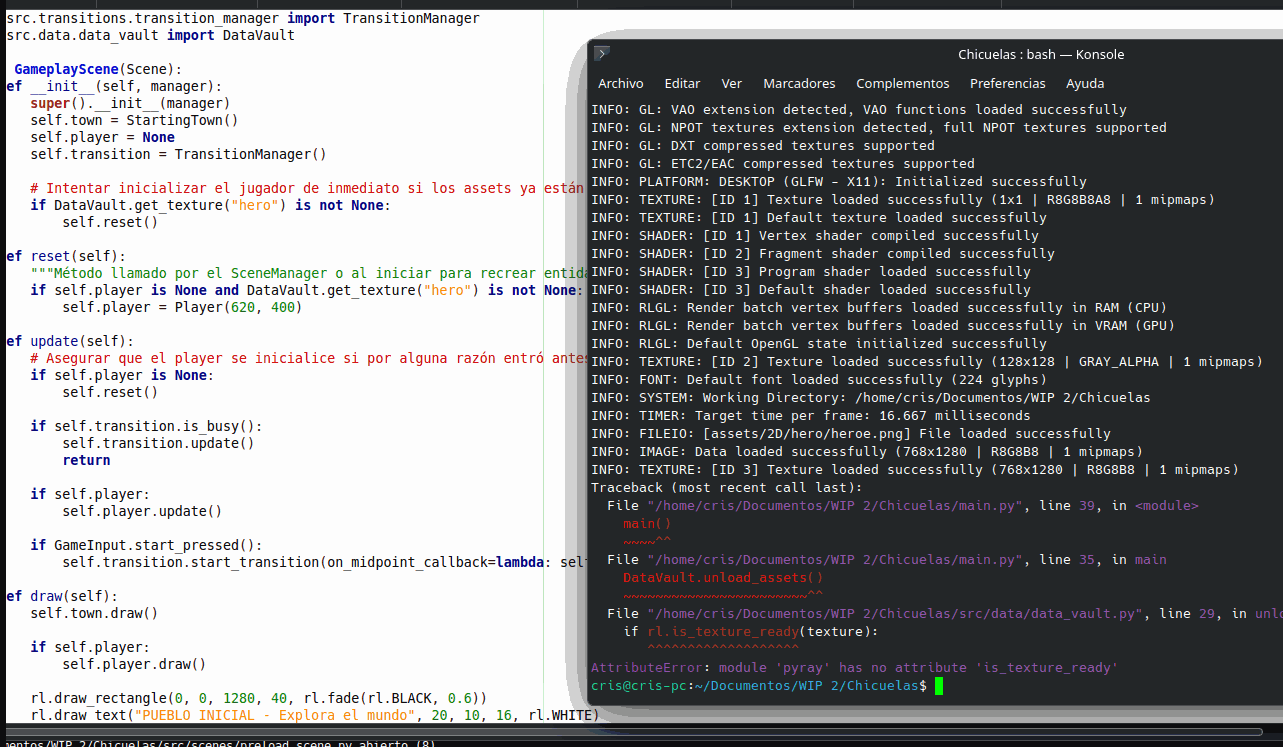
Task: Click the 'Render batch vertex buffers ... VRAM (GPU)' line
Action: [883, 326]
